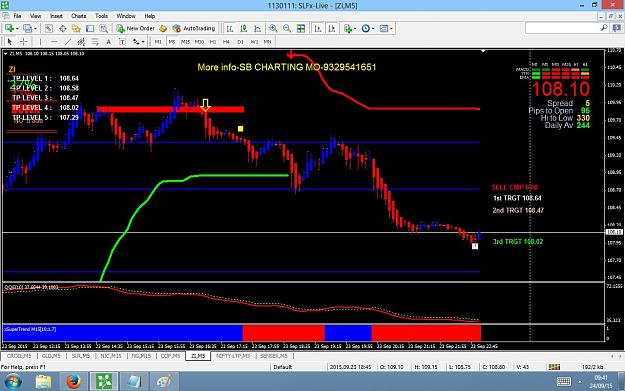Select the Text Label tool
625x391 pixels.
coord(122,41)
